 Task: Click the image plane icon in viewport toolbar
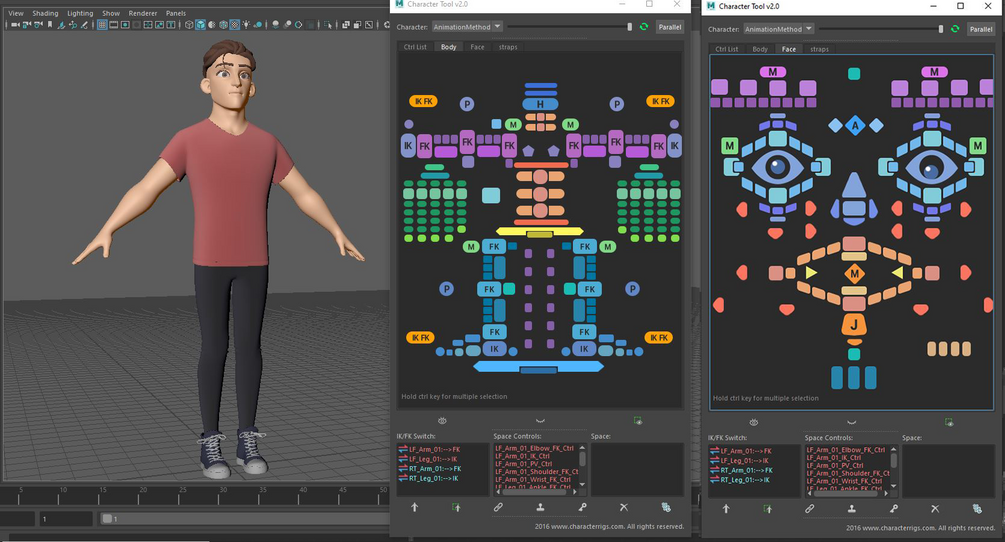point(61,25)
